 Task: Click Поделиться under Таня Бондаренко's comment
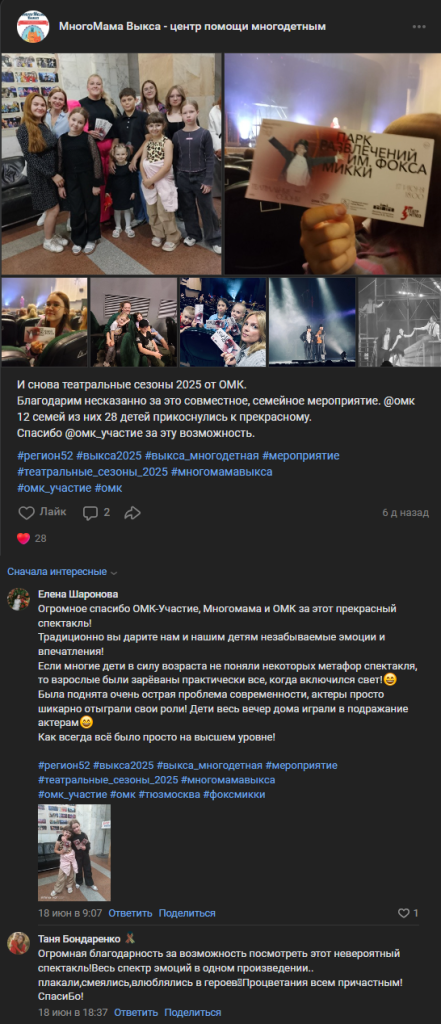pyautogui.click(x=193, y=1012)
